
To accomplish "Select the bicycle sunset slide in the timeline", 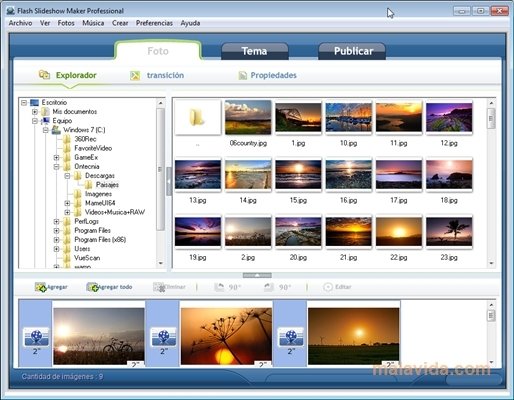I will point(99,336).
